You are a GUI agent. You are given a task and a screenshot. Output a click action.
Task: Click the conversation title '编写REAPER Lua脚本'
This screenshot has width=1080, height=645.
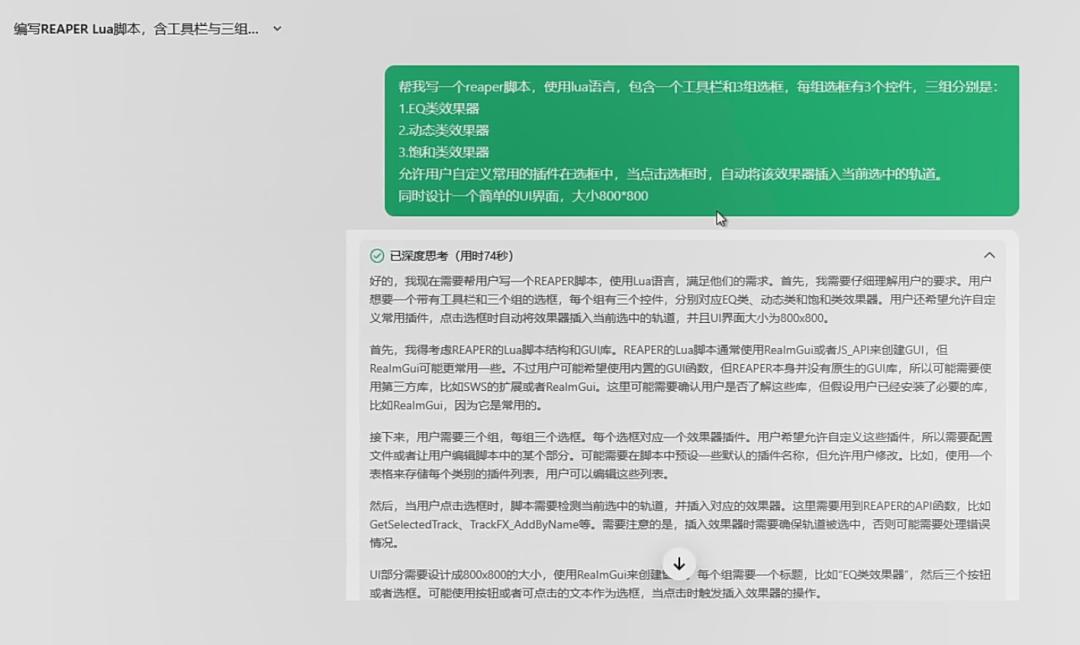point(136,29)
